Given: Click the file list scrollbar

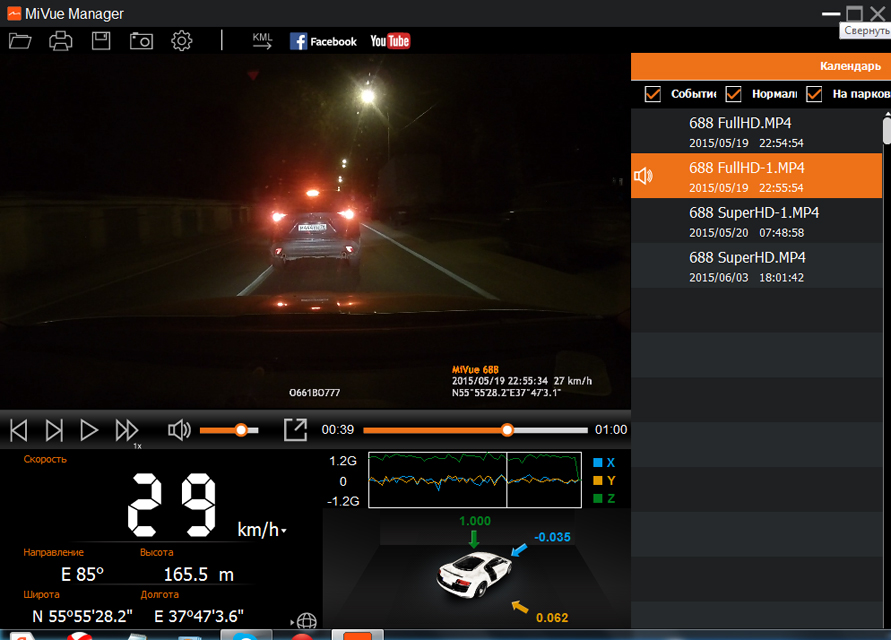Looking at the screenshot, I should pos(887,131).
